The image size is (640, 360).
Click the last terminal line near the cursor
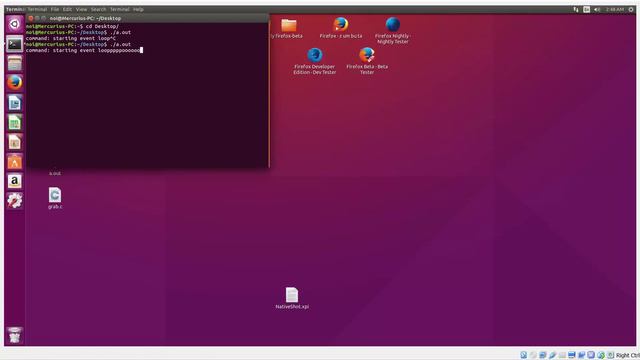click(x=84, y=50)
